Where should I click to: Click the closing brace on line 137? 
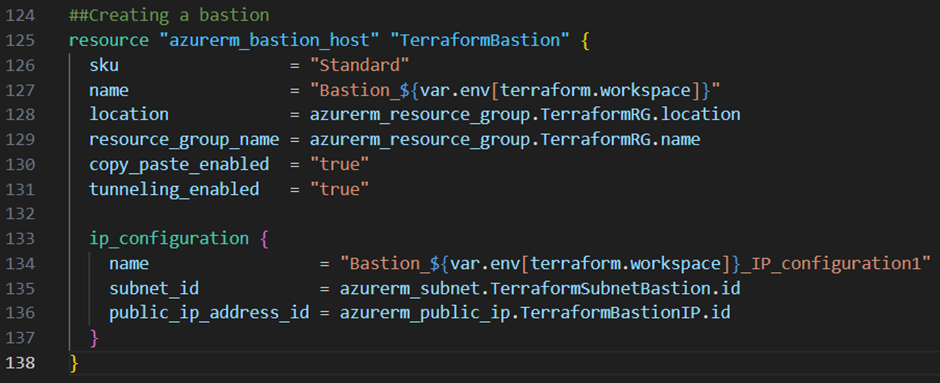[94, 337]
